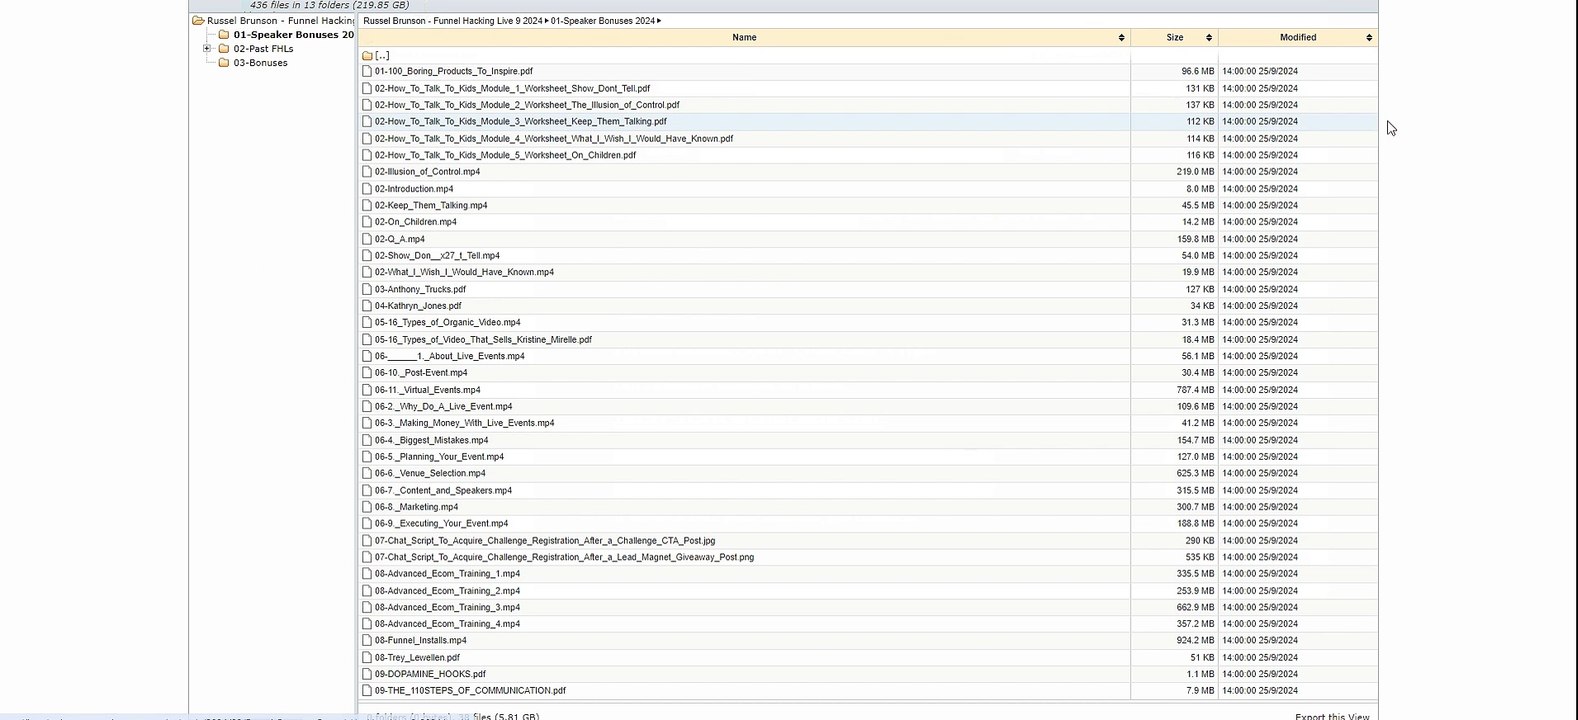Click the root folder icon in tree
1578x720 pixels.
coord(198,20)
